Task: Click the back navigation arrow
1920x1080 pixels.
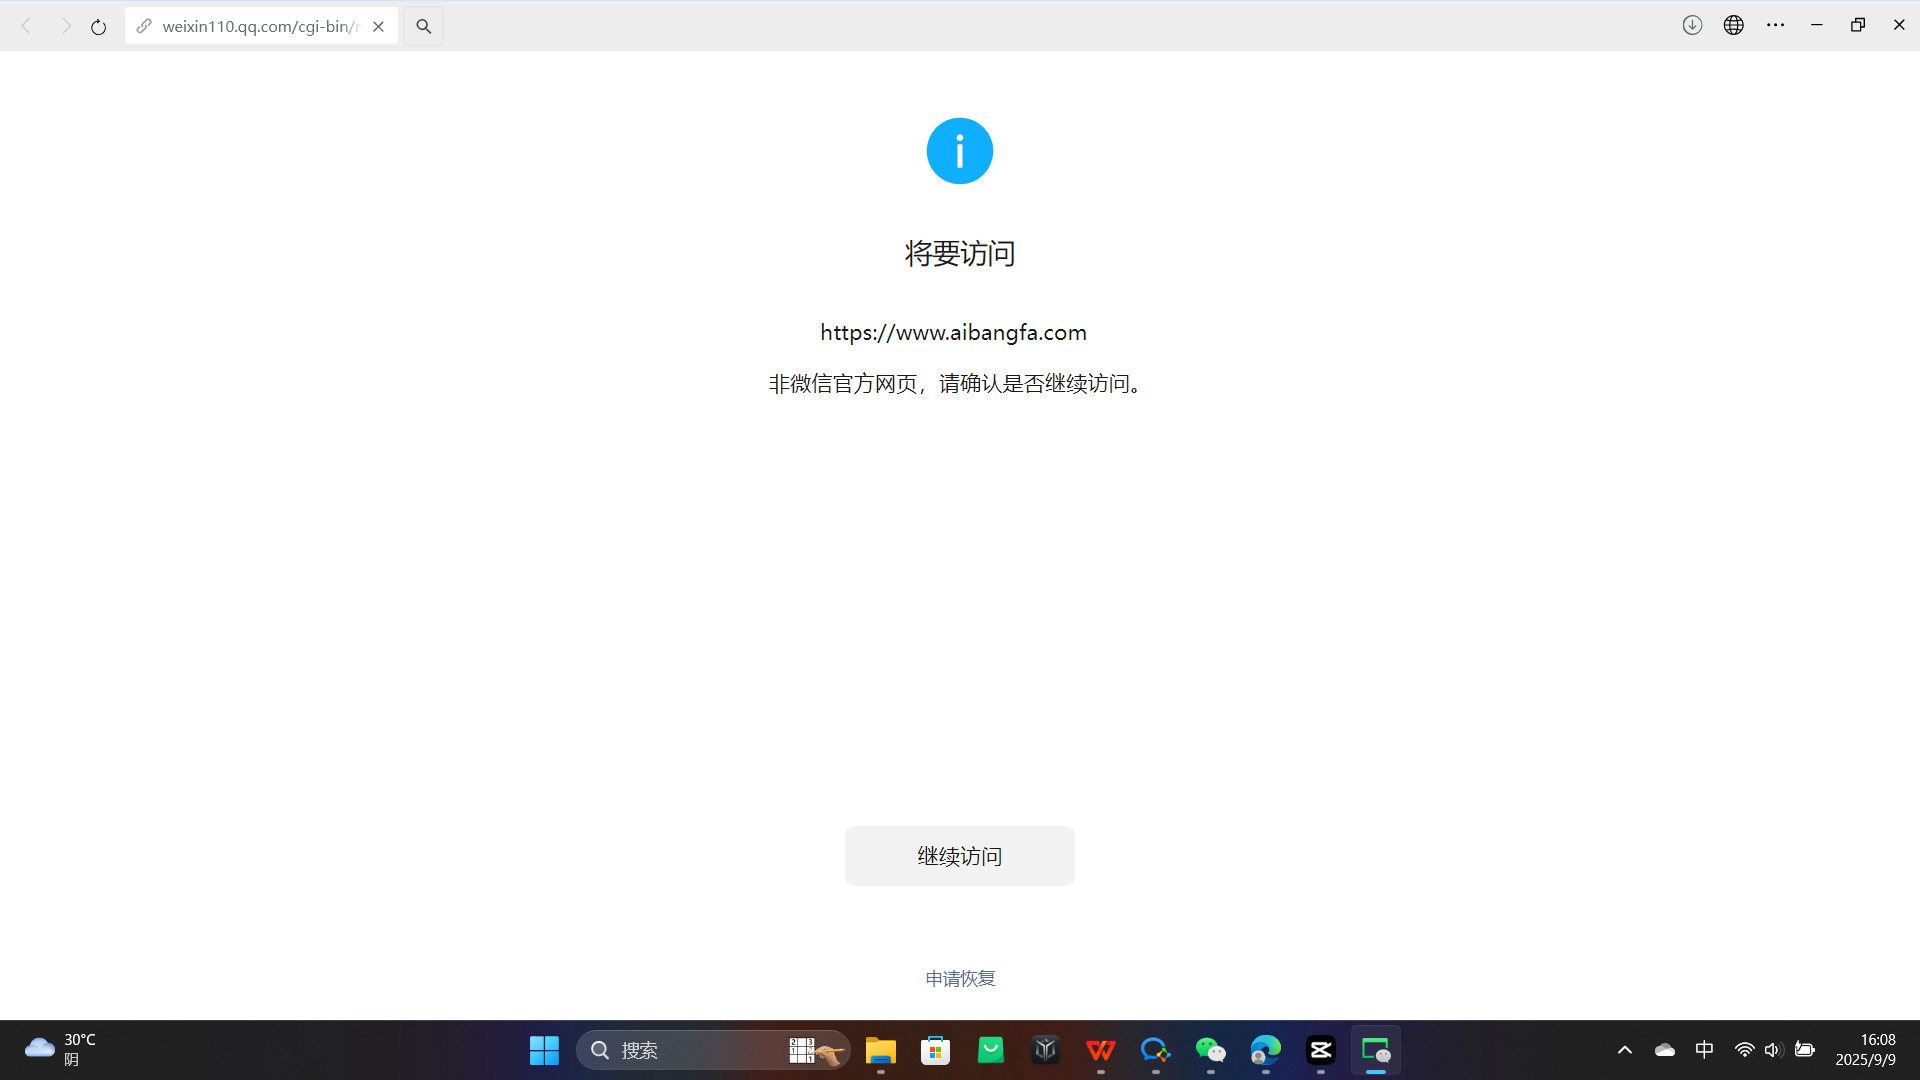Action: (27, 27)
